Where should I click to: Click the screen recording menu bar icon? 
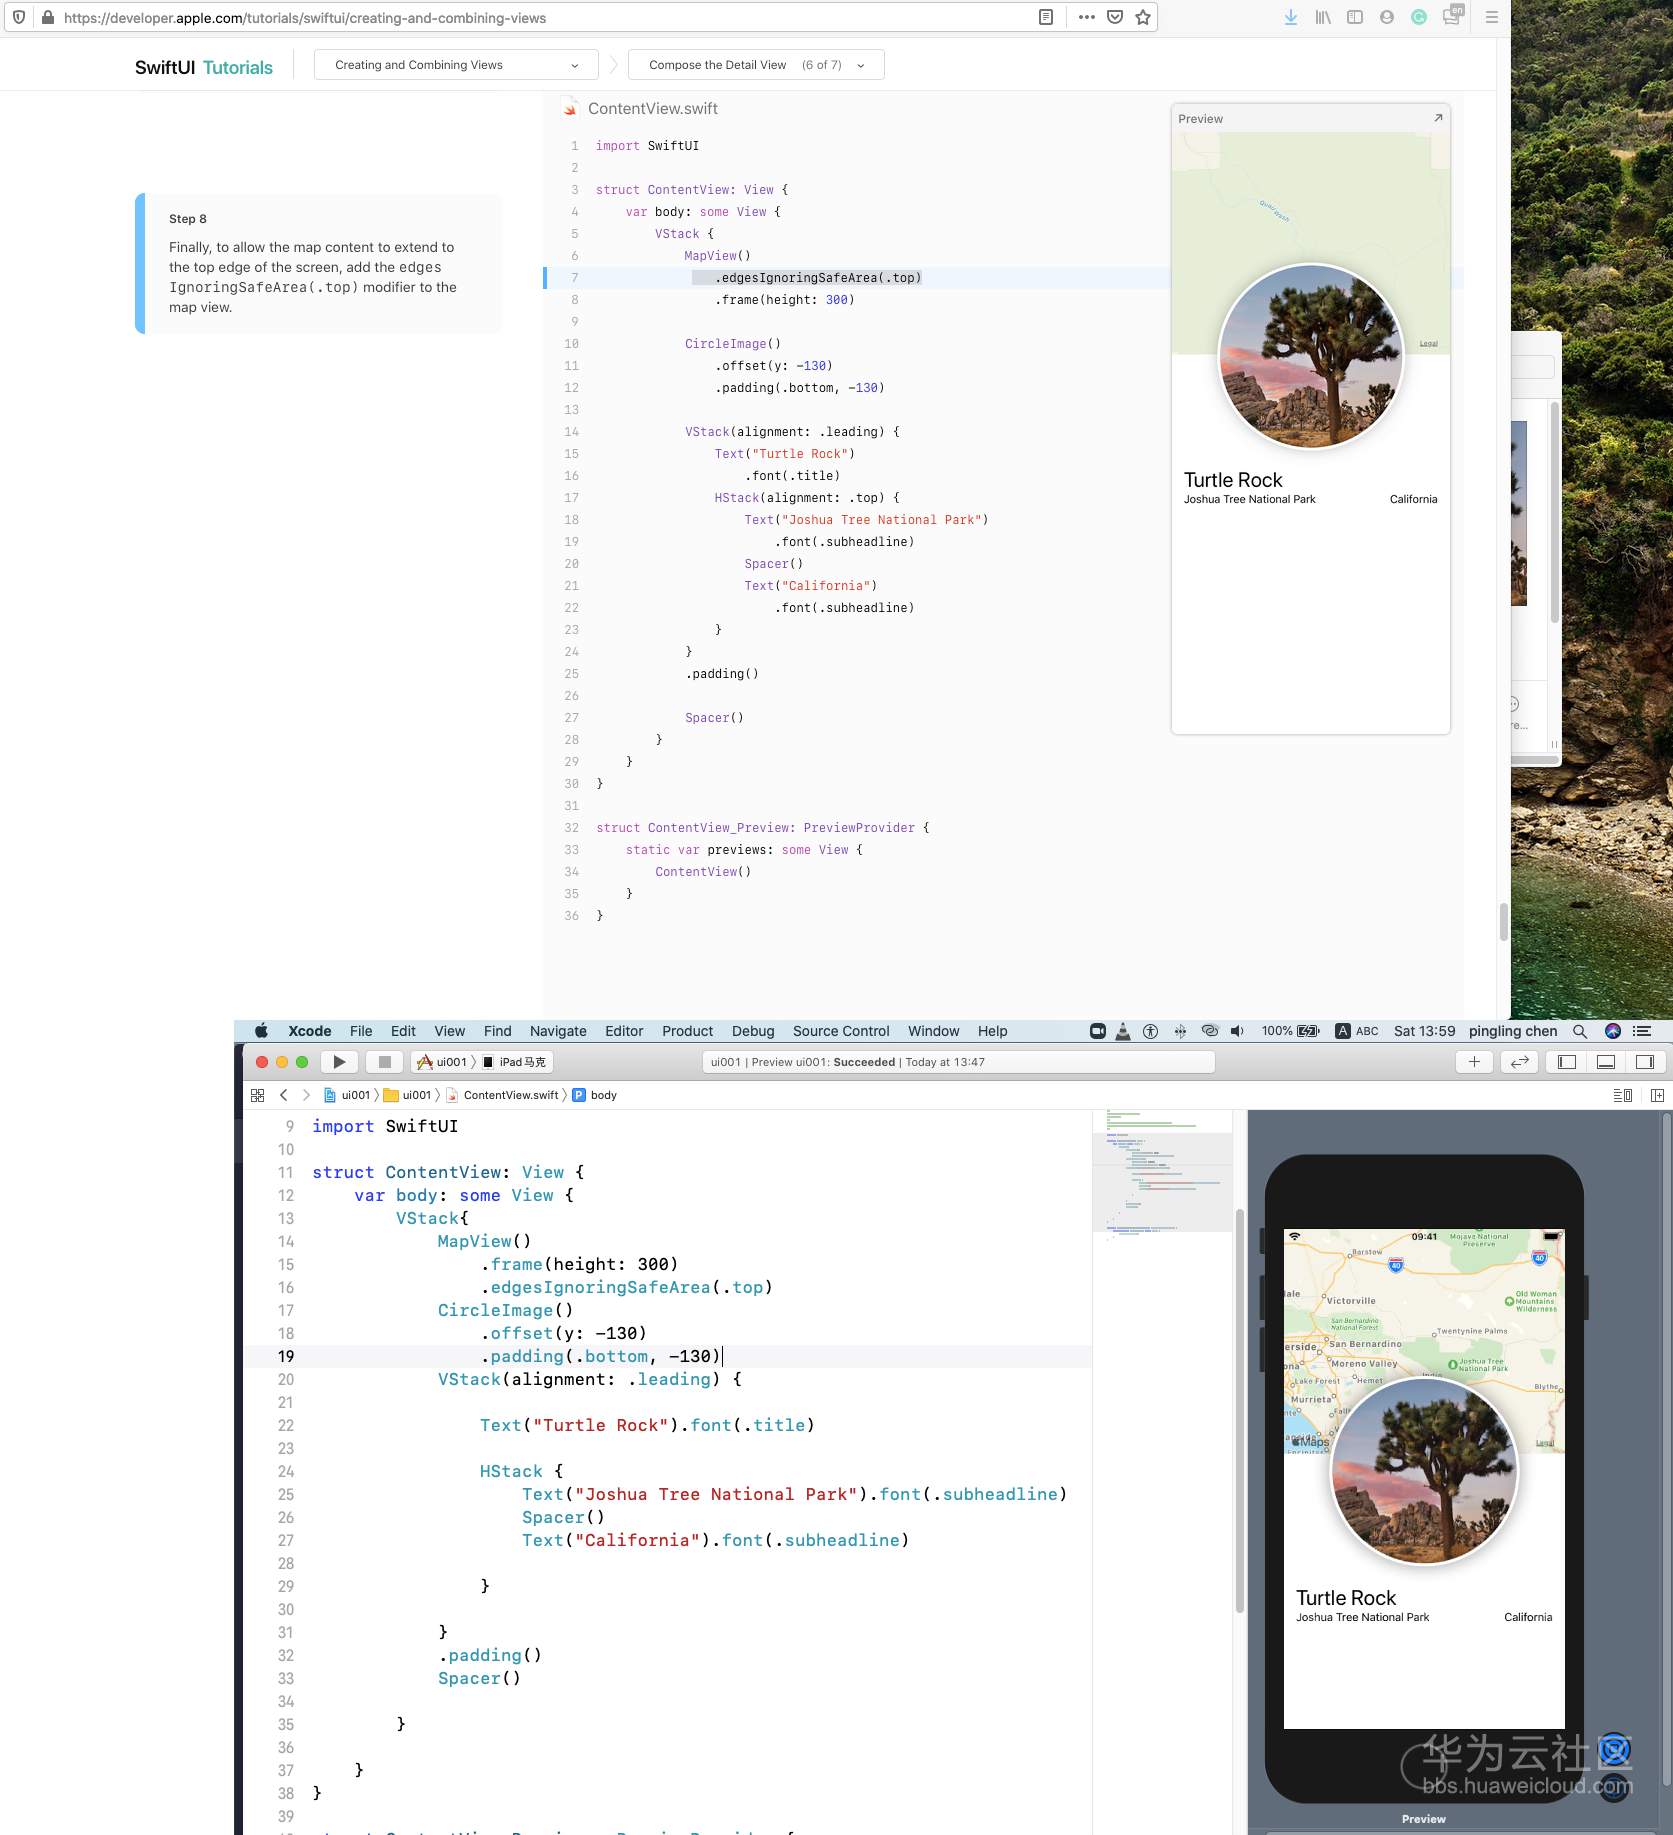(1098, 1031)
